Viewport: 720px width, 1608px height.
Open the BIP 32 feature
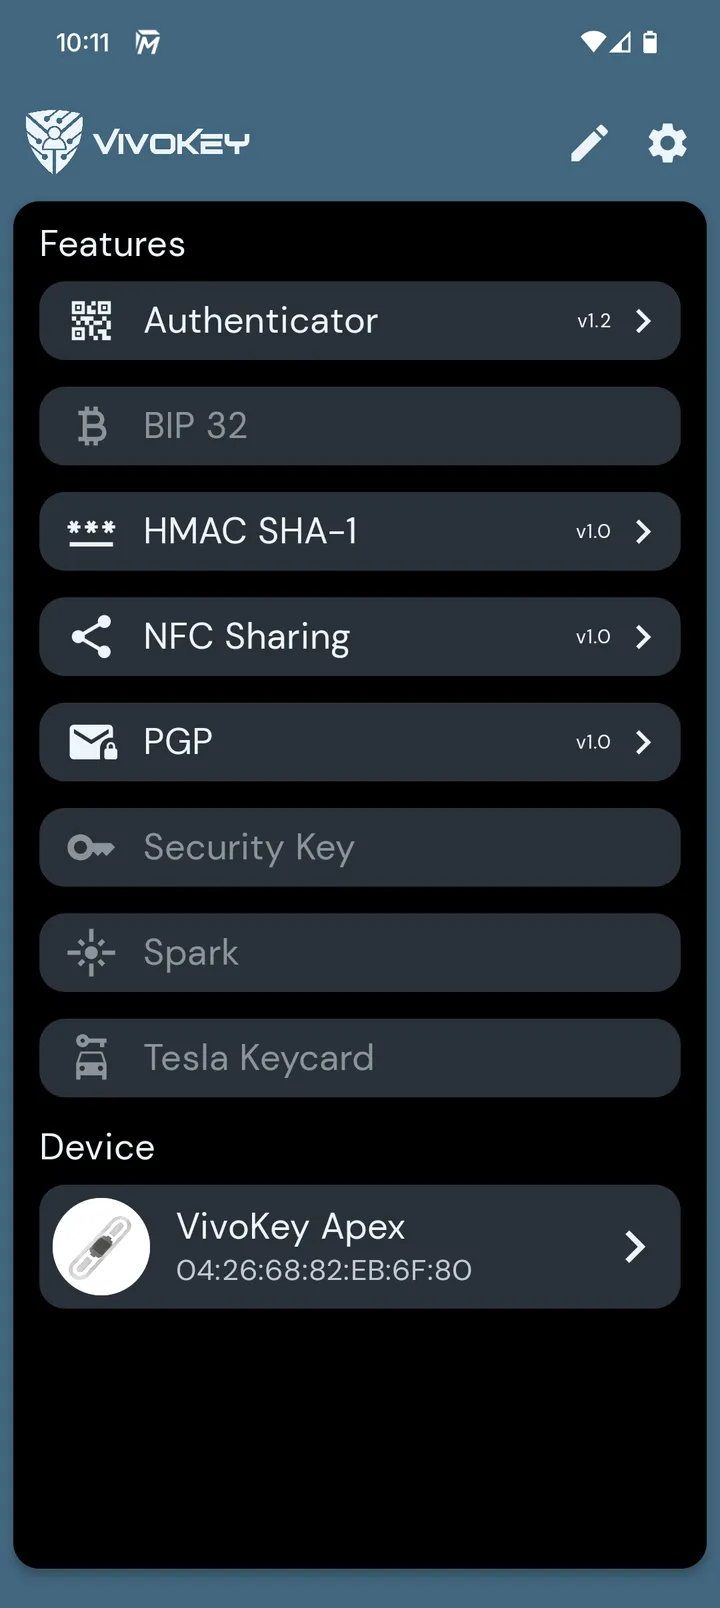point(360,426)
